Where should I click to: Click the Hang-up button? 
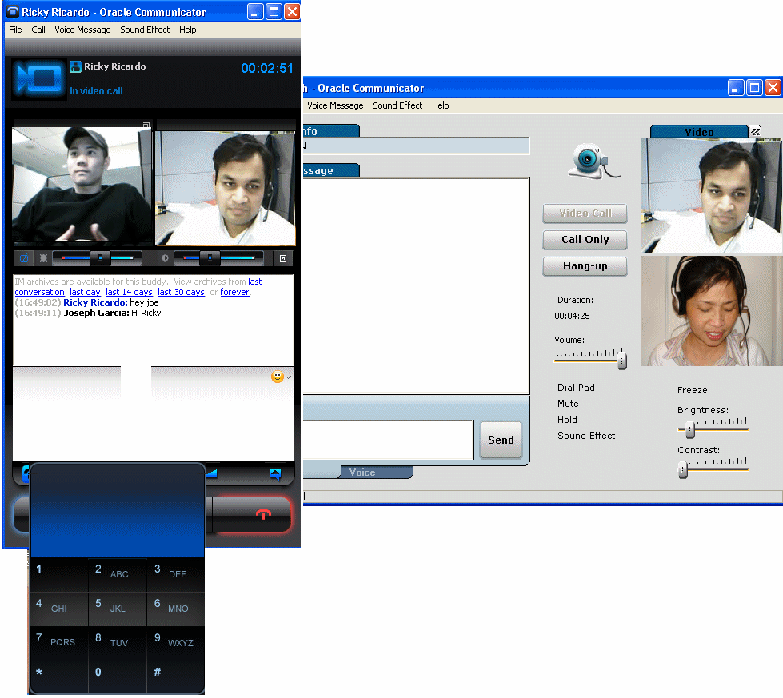point(585,266)
